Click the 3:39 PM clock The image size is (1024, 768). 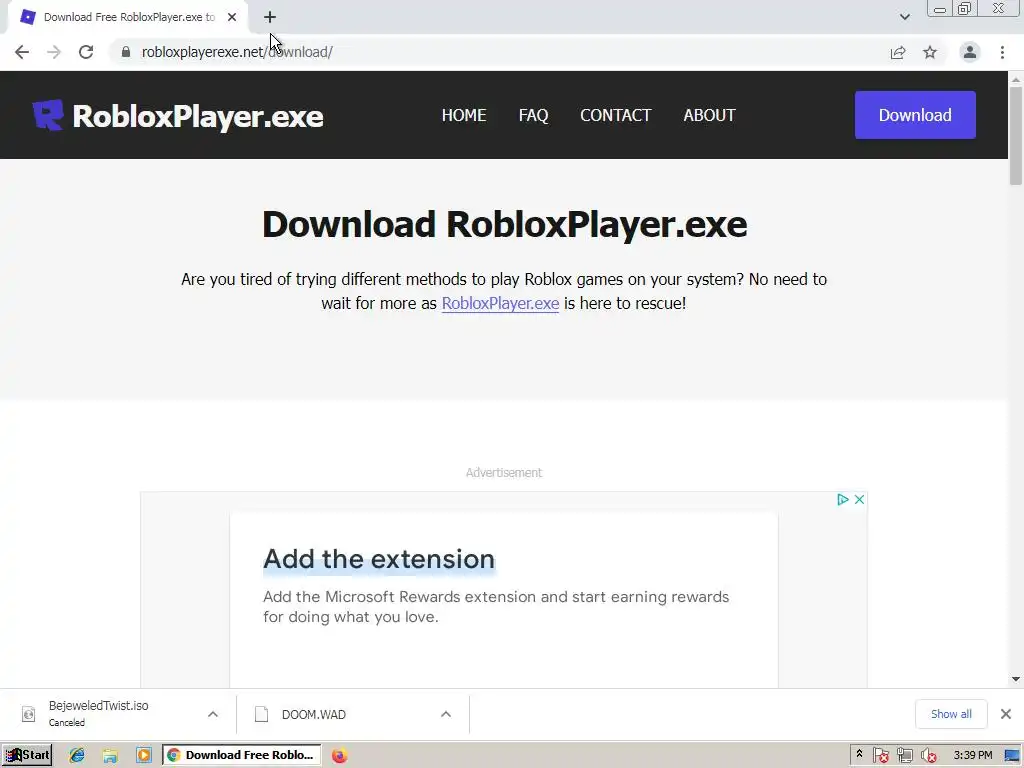point(972,756)
